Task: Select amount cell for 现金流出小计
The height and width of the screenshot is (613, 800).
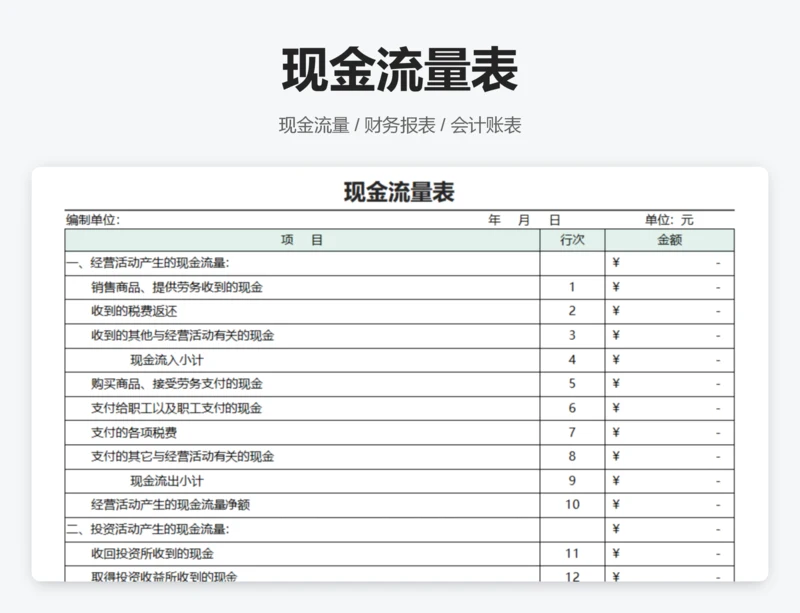Action: click(670, 481)
